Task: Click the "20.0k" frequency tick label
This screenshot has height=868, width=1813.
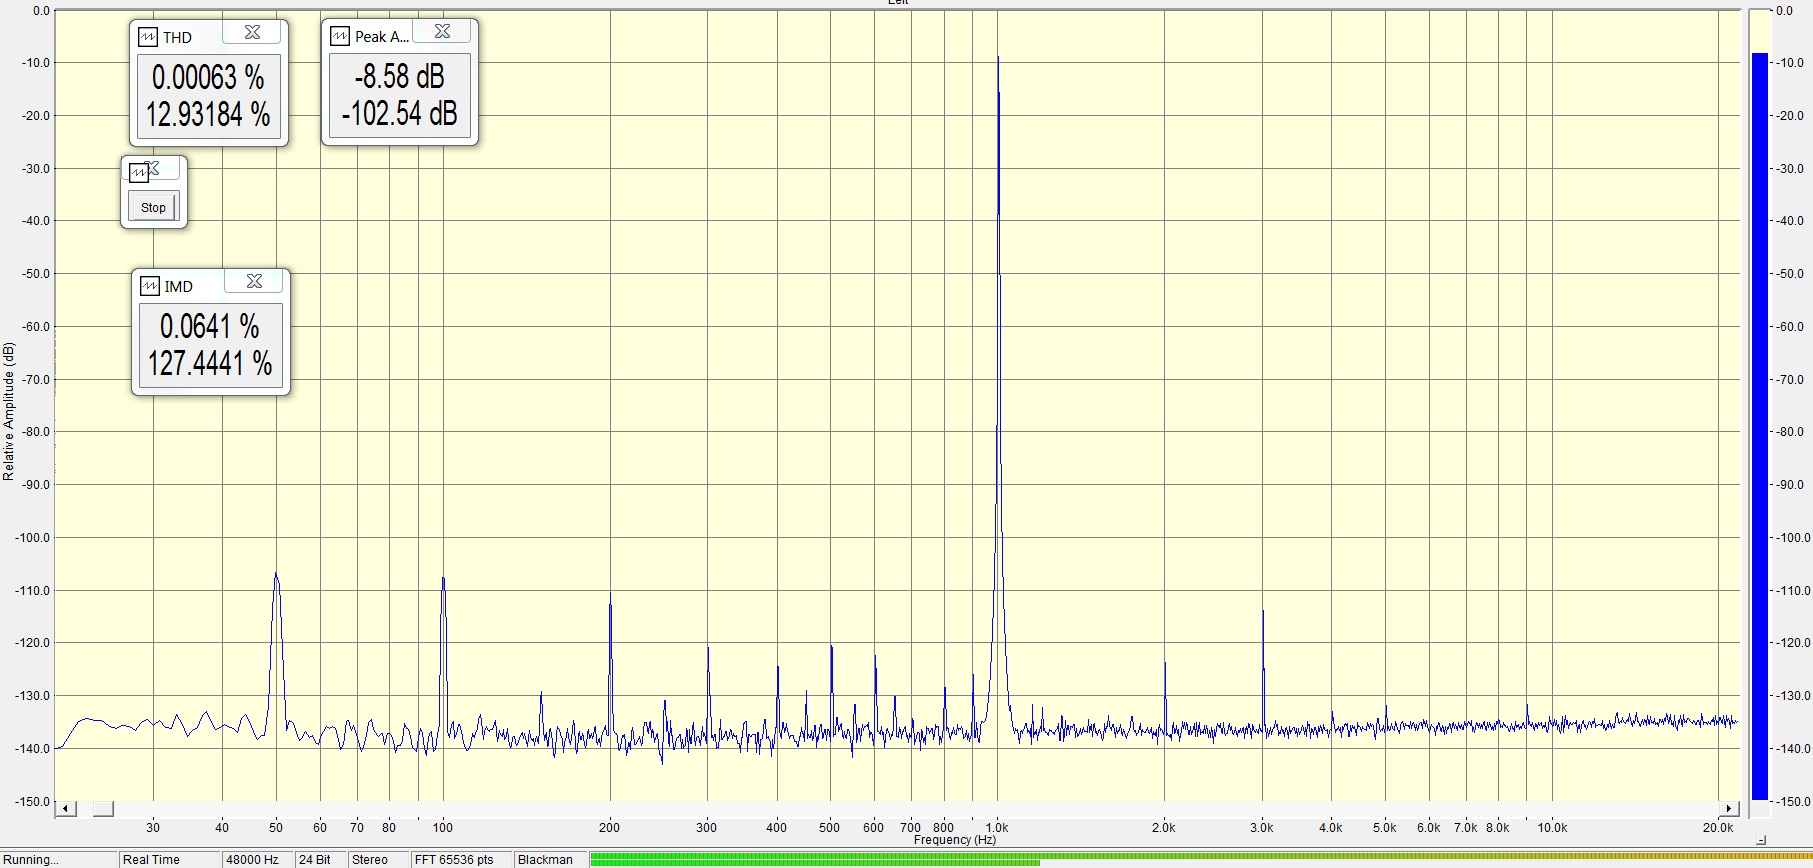Action: click(x=1718, y=828)
